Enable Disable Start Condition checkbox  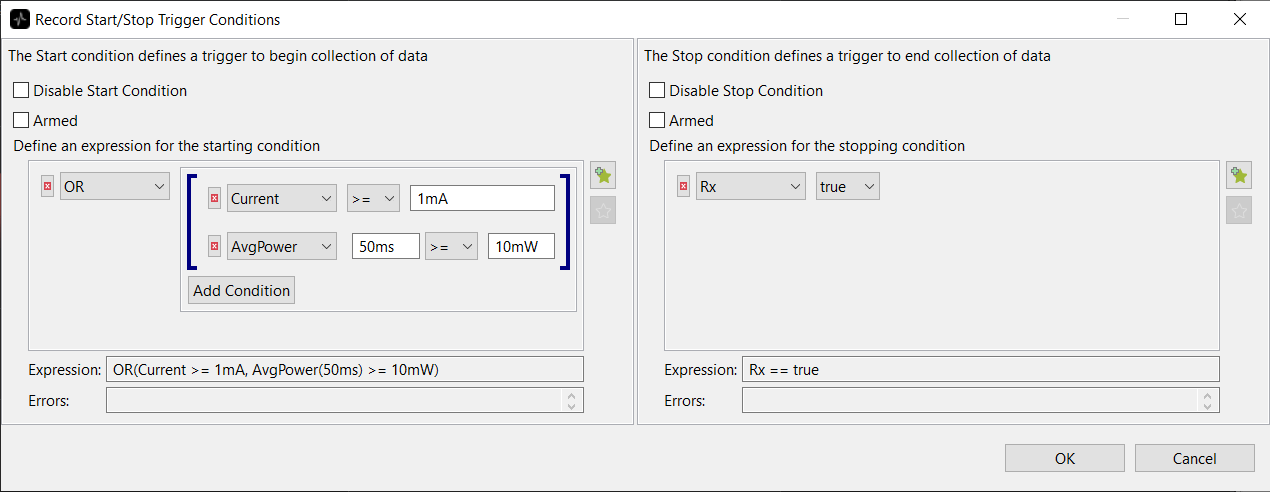pyautogui.click(x=22, y=91)
